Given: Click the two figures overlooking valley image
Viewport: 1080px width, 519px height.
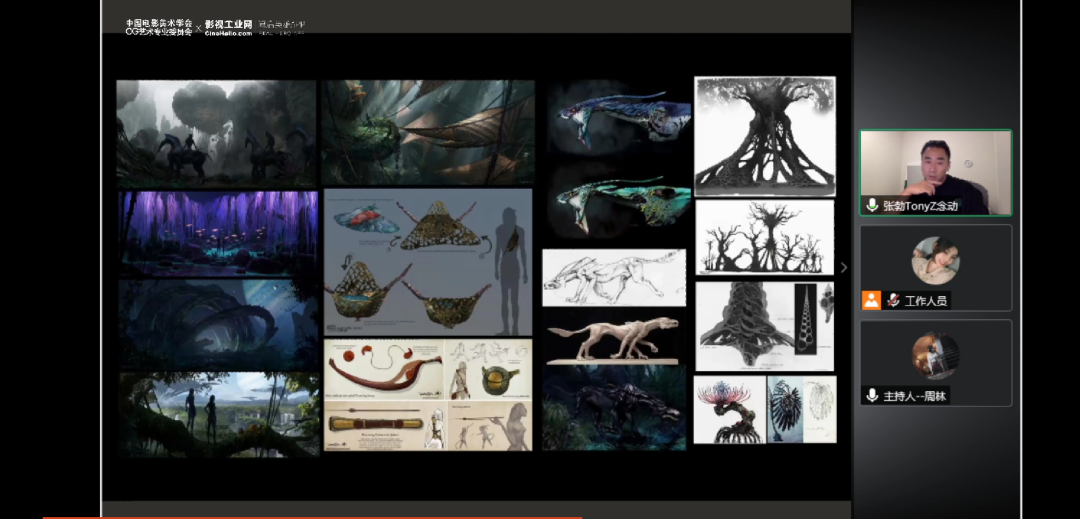Looking at the screenshot, I should point(218,414).
